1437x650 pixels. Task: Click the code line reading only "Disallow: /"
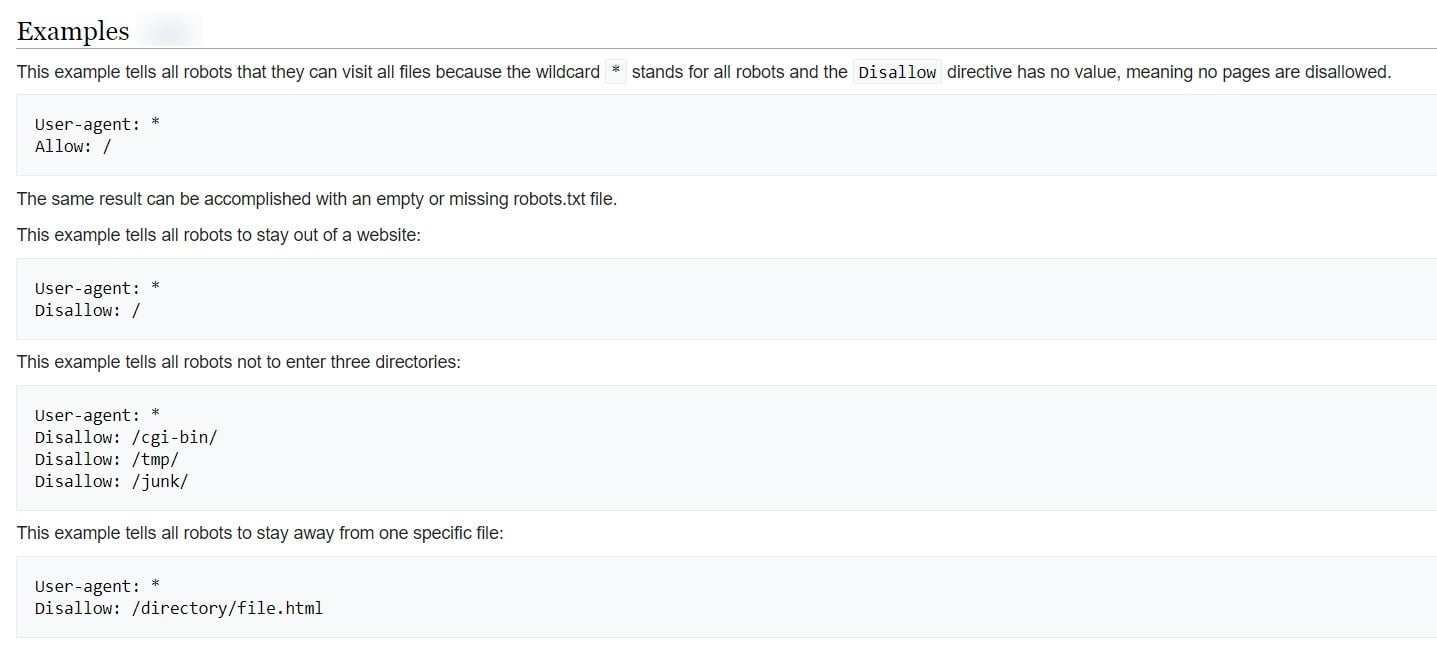pyautogui.click(x=88, y=310)
